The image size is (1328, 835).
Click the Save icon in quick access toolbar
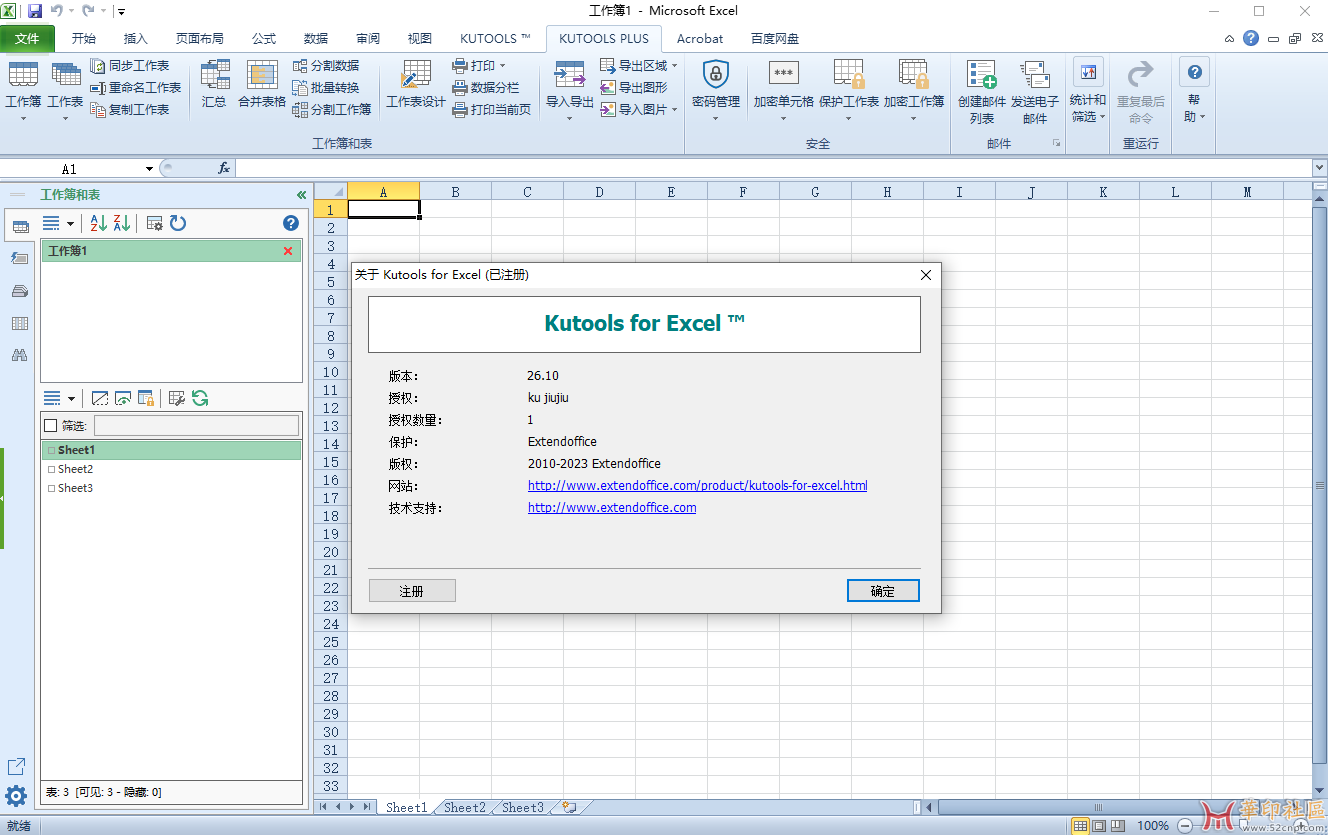[x=35, y=11]
